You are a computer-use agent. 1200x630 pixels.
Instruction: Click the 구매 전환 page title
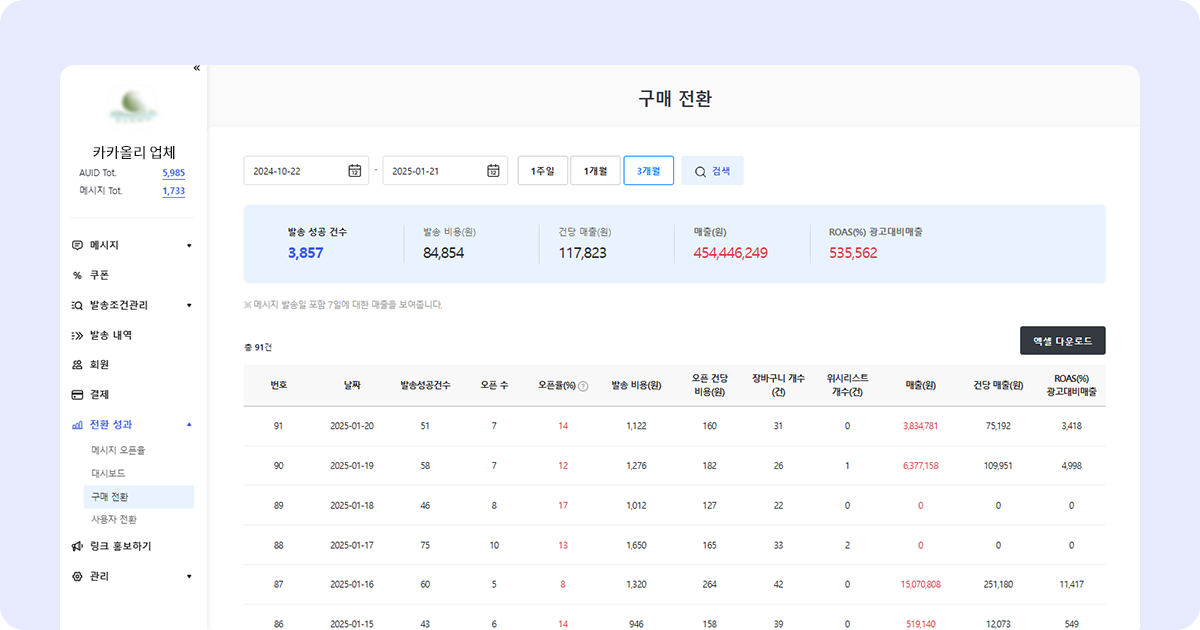pyautogui.click(x=675, y=98)
